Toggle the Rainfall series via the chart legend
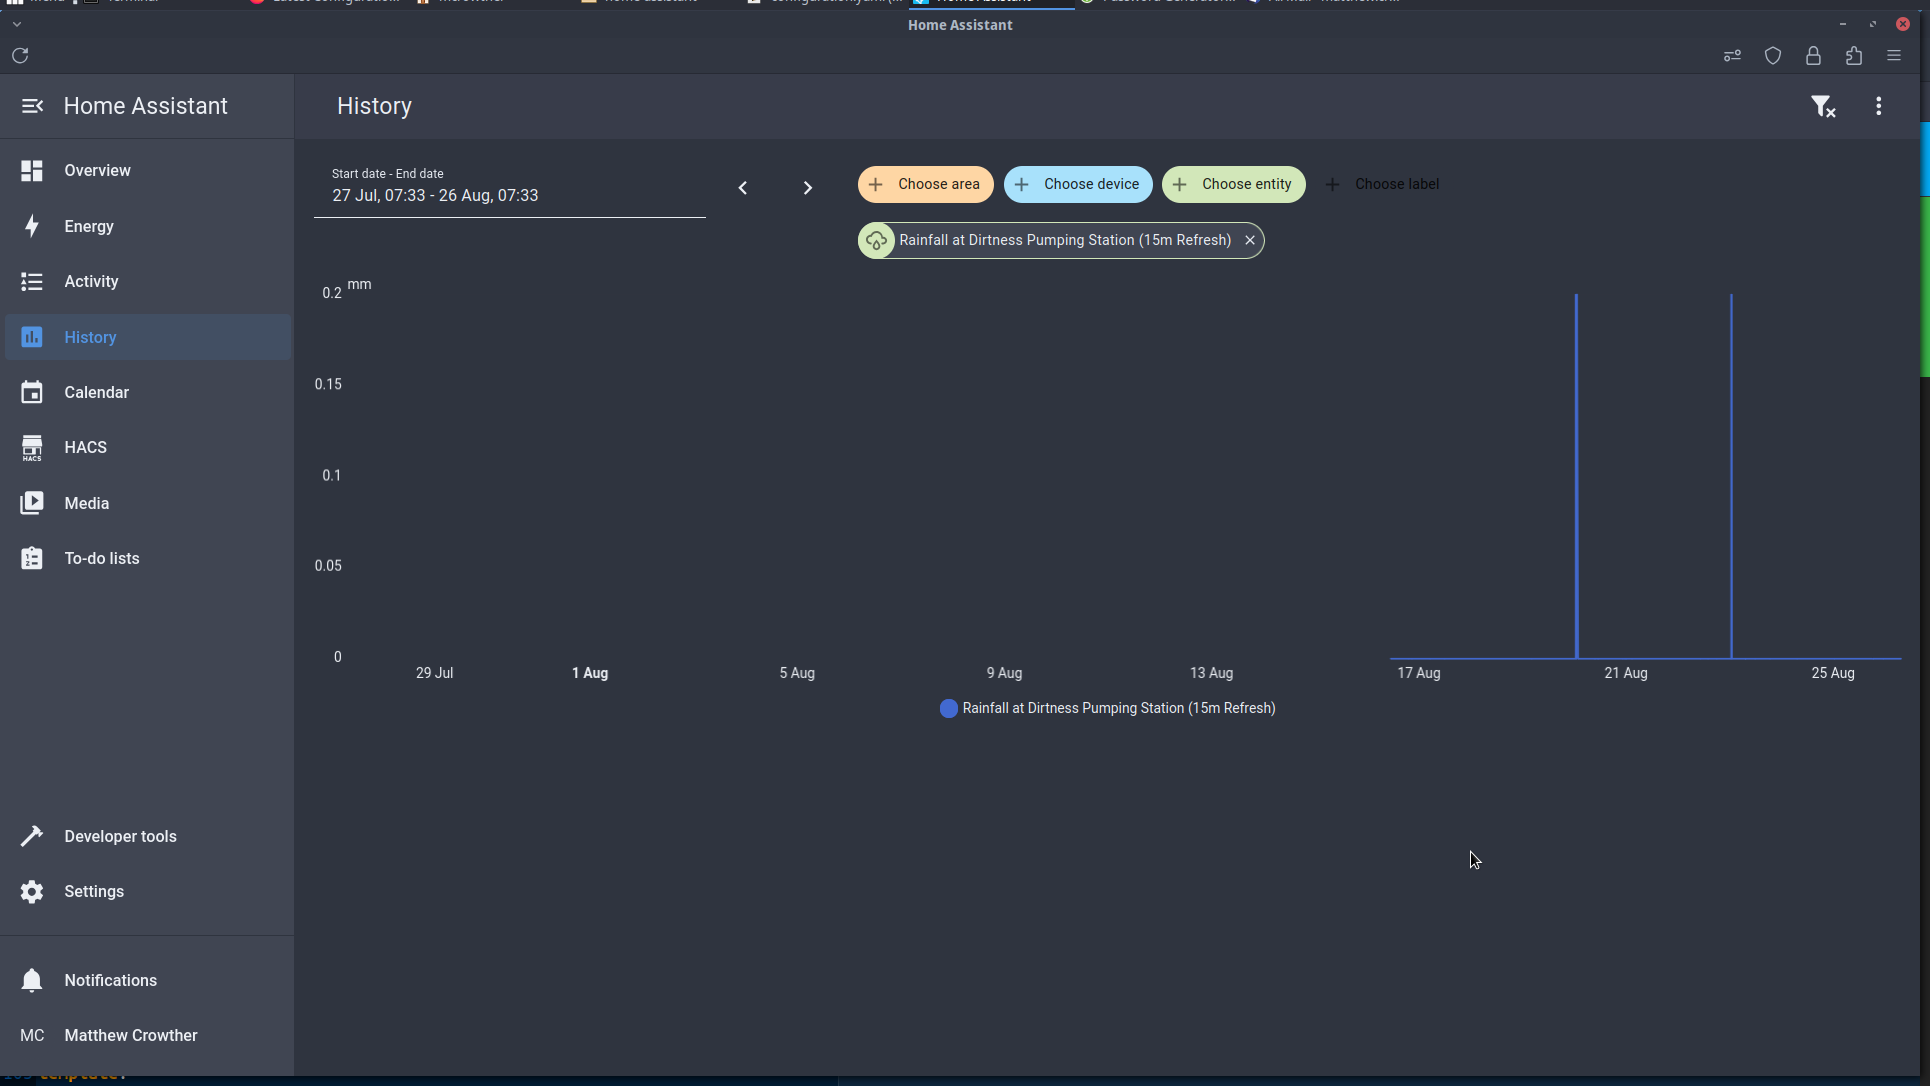Viewport: 1930px width, 1086px height. tap(1106, 708)
